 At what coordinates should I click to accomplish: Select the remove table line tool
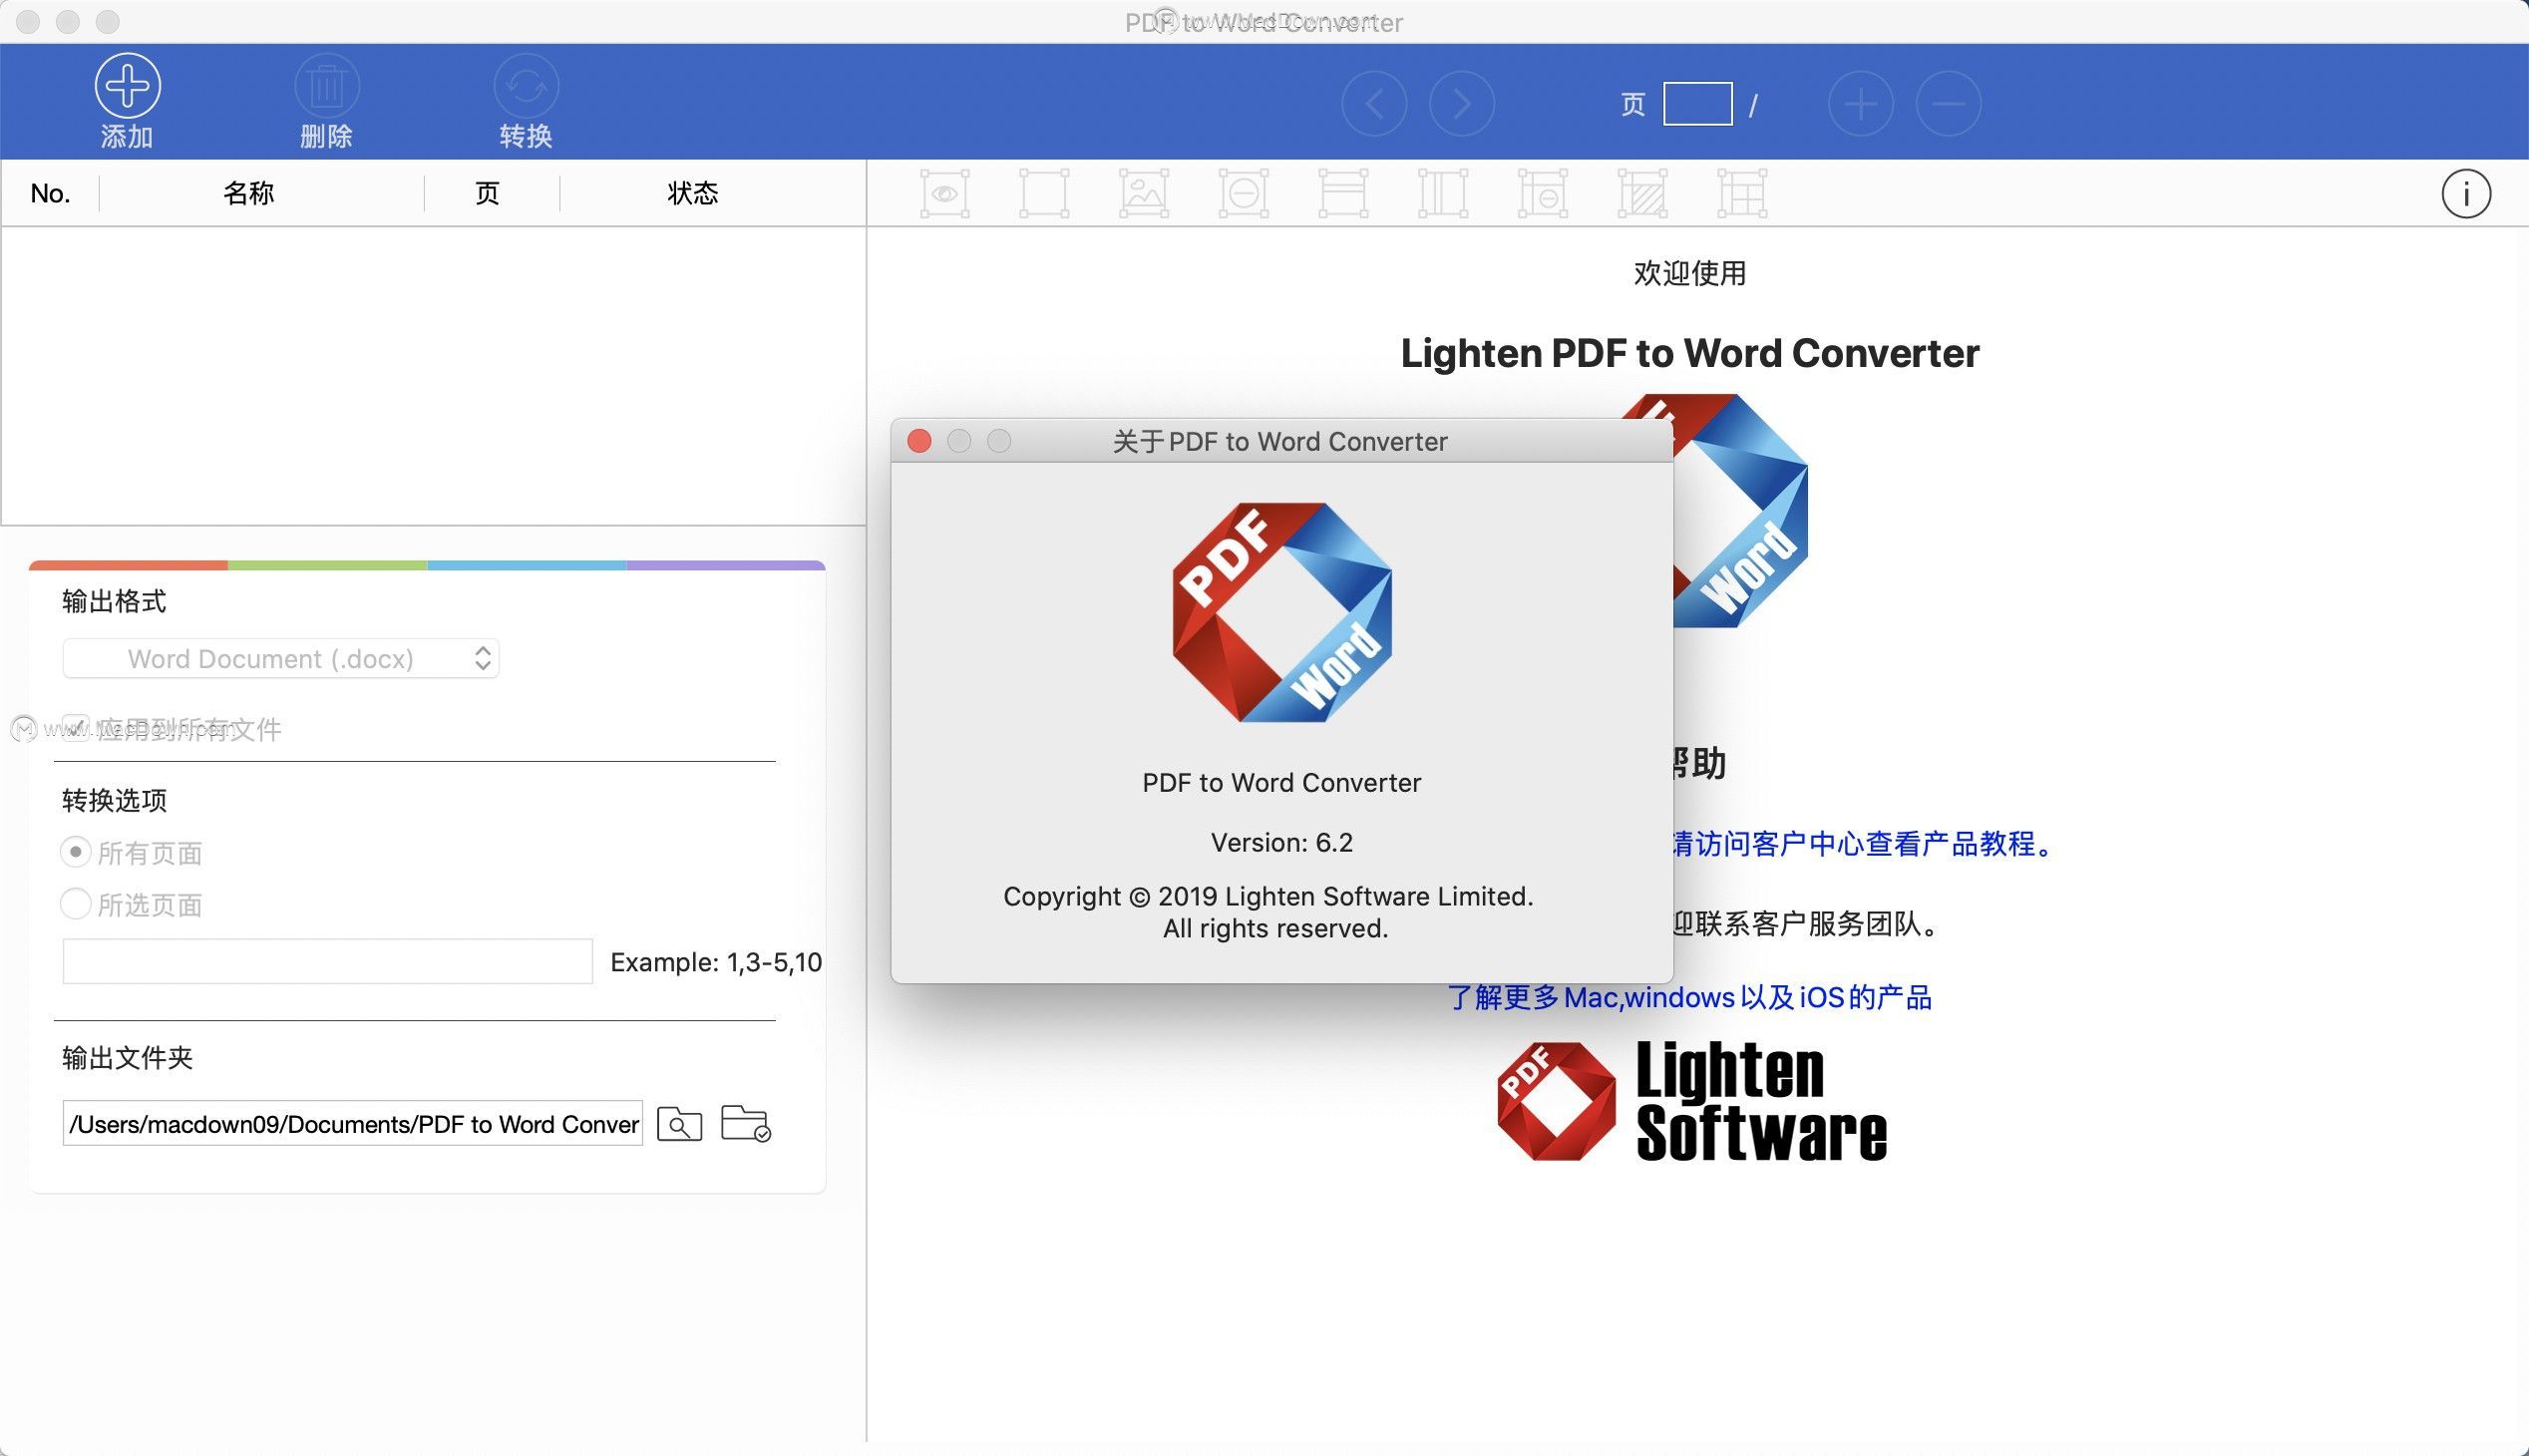(1543, 193)
